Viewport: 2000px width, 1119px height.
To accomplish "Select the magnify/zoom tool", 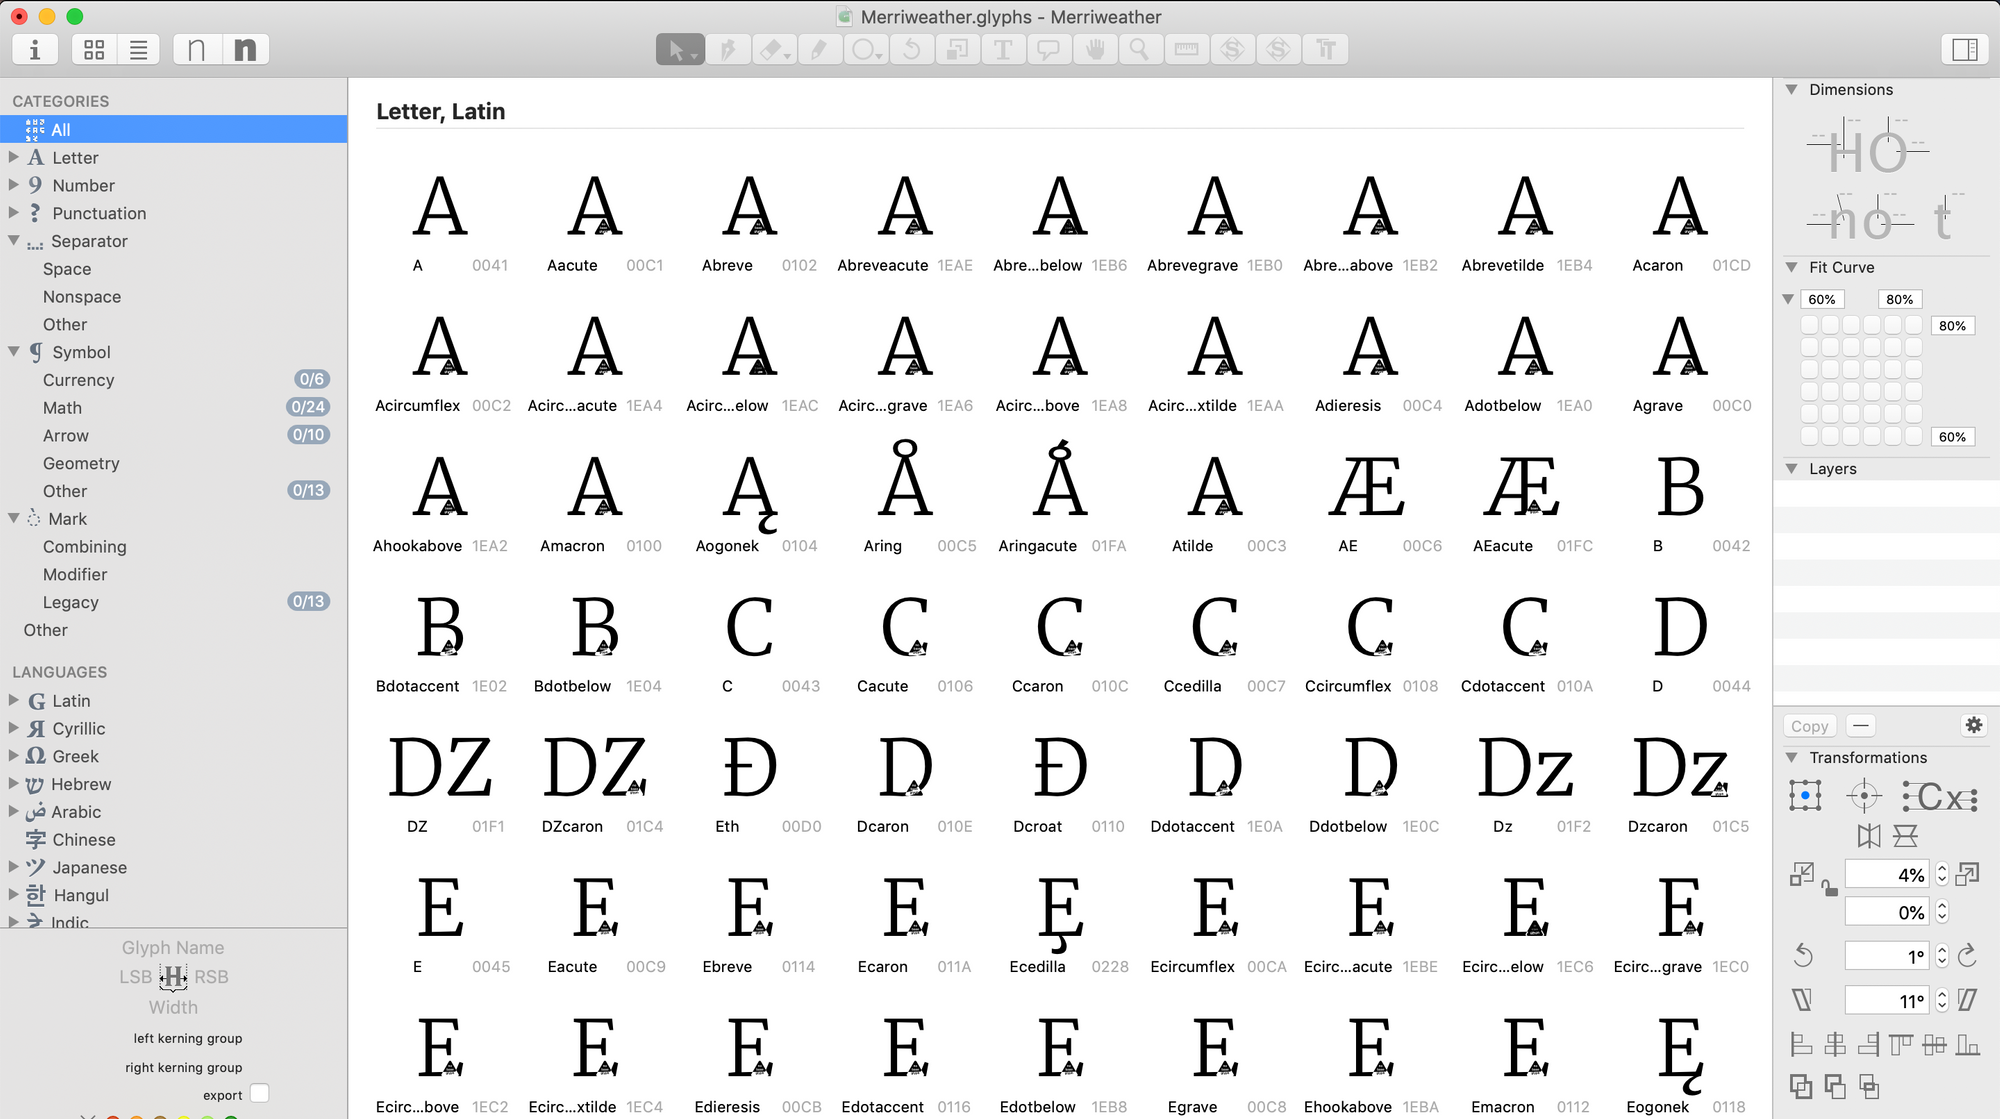I will click(1139, 49).
